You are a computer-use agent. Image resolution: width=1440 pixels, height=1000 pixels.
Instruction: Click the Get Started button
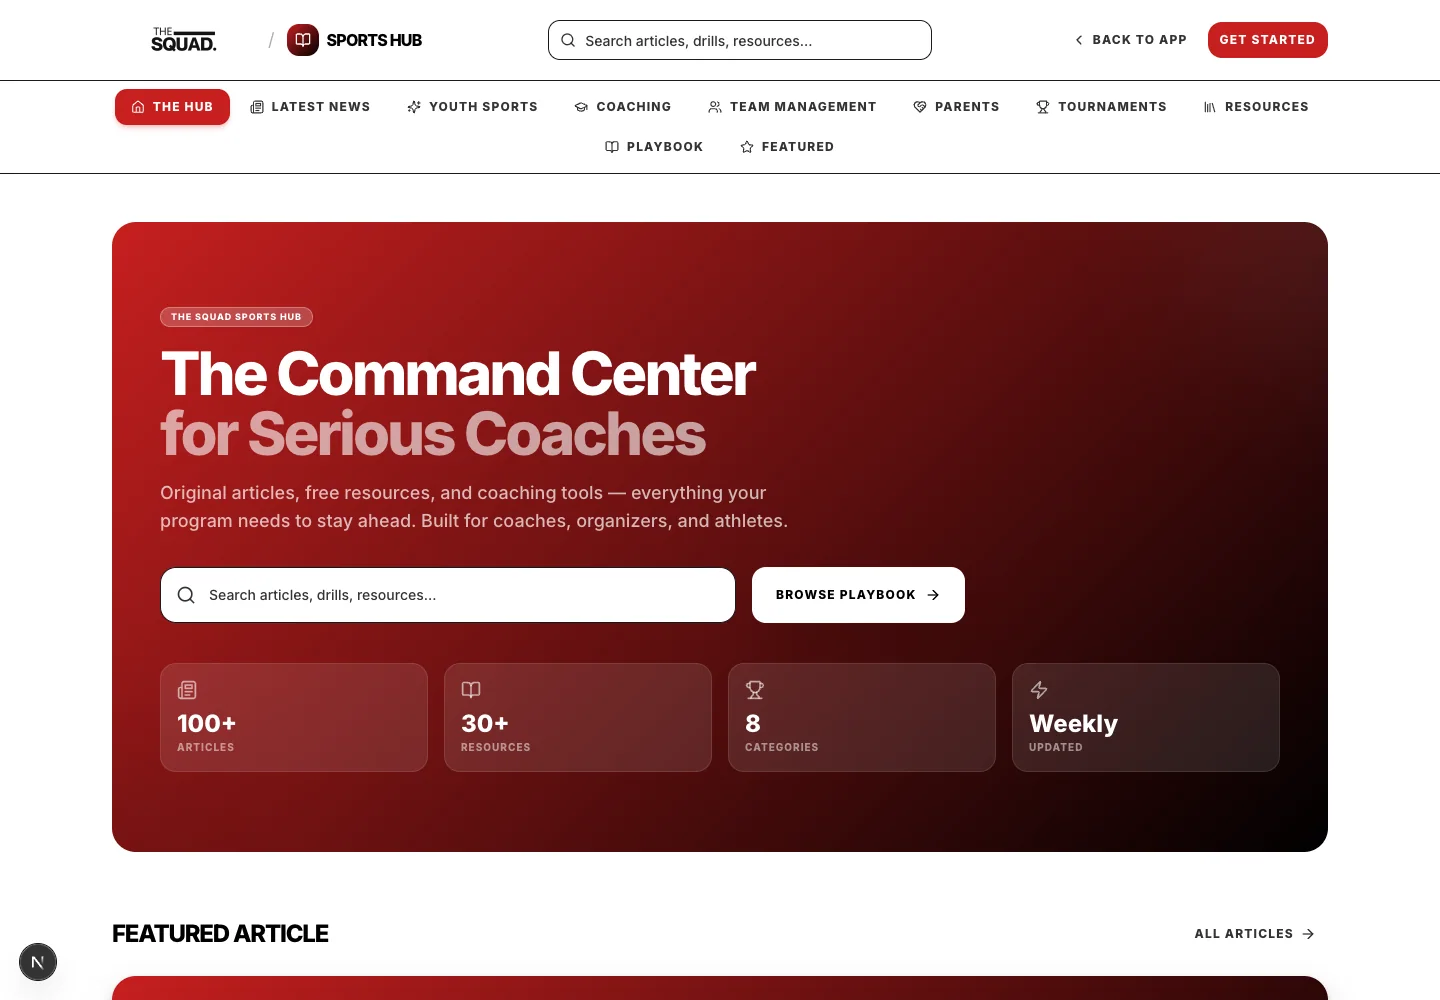[1267, 40]
